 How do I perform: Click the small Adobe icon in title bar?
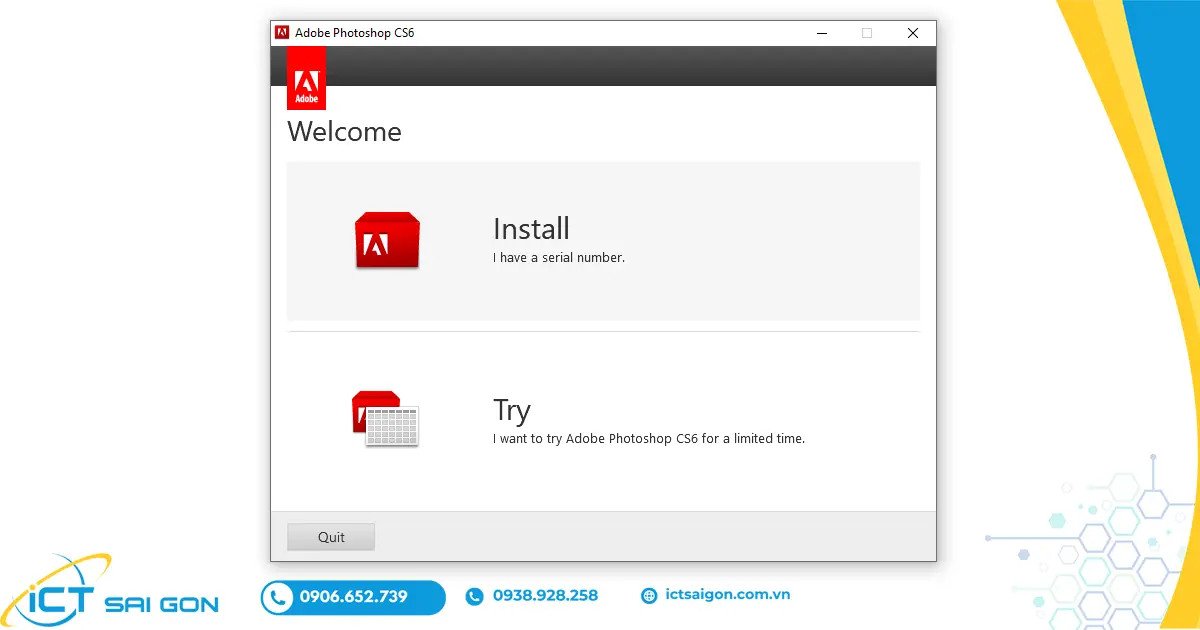pos(283,33)
